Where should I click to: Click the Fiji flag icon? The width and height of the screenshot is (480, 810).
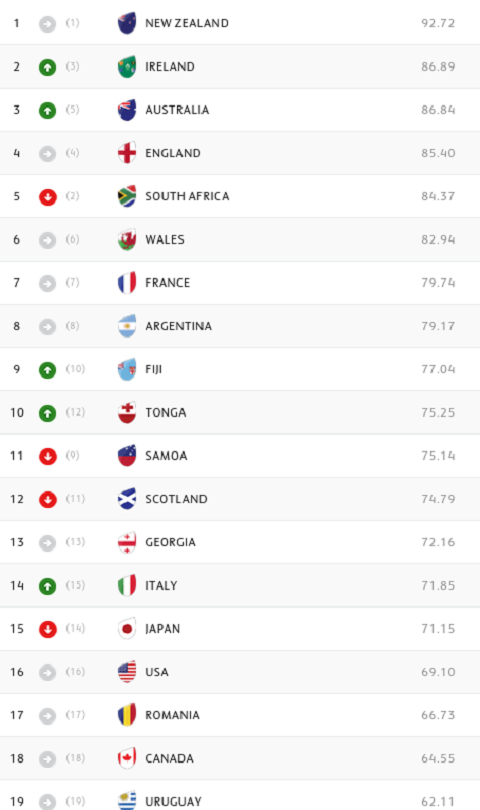pyautogui.click(x=127, y=369)
